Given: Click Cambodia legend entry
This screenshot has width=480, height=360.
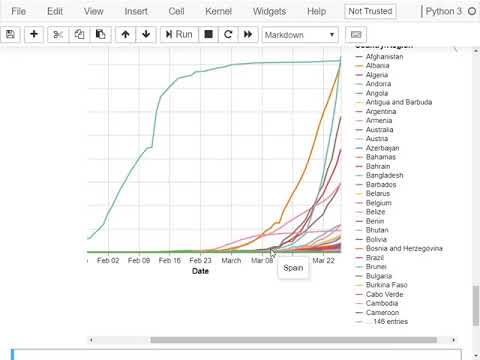Looking at the screenshot, I should (x=382, y=303).
